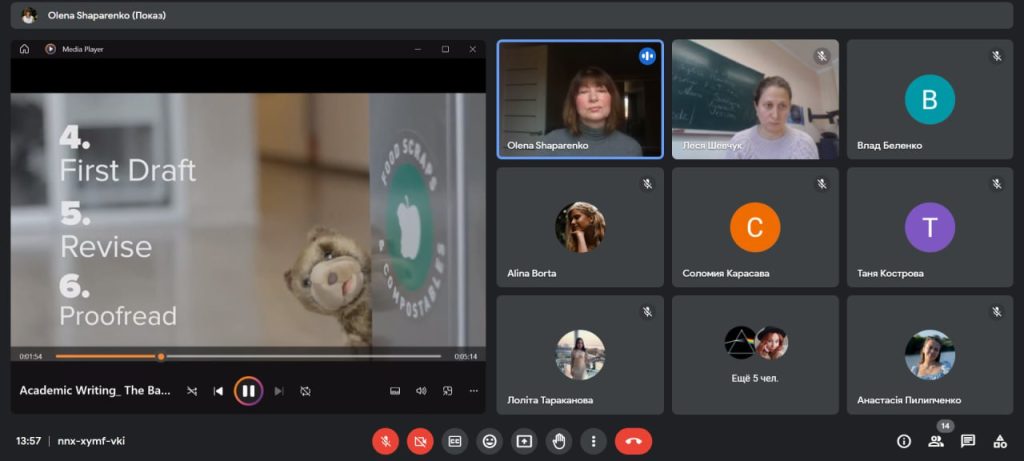Screen dimensions: 1024x461
Task: Skip to previous track in player
Action: (218, 391)
